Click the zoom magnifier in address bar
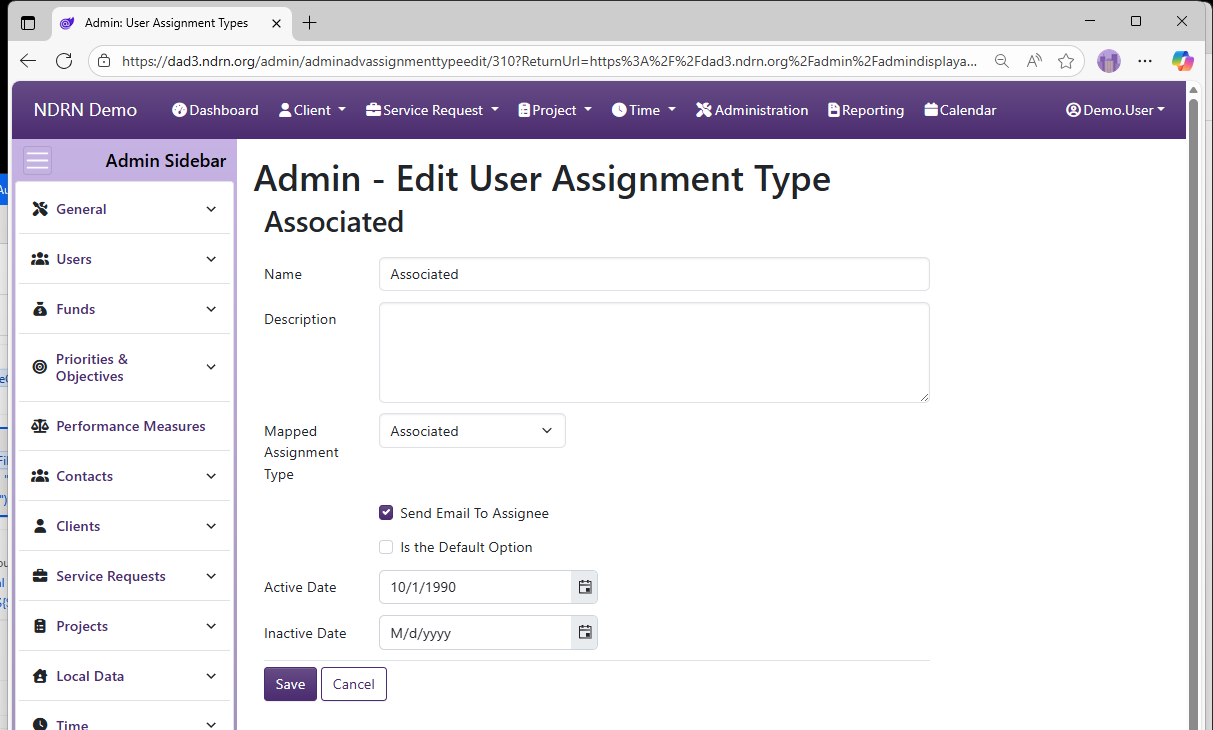Screen dimensions: 1213x730 [x=1001, y=61]
